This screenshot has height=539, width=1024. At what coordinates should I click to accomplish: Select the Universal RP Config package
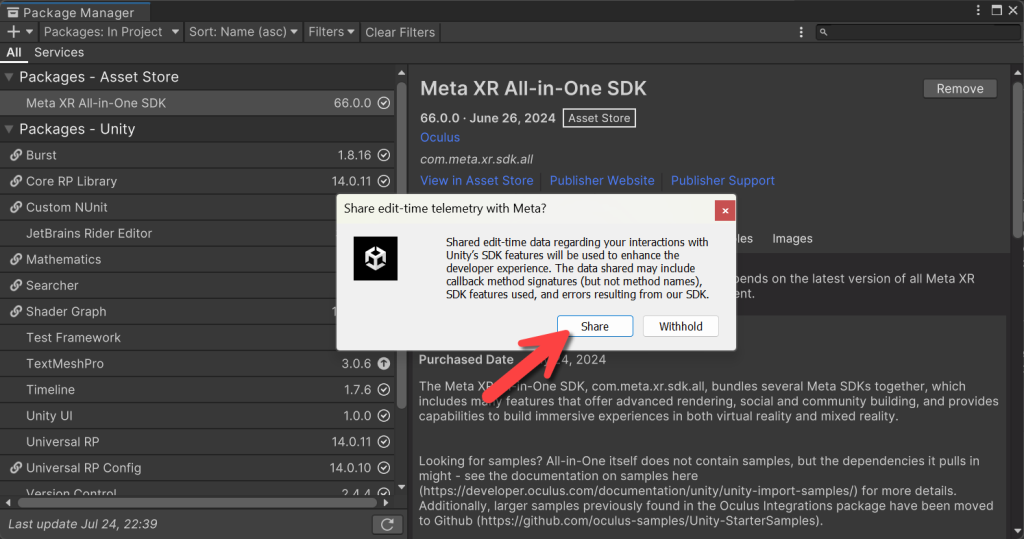[197, 468]
